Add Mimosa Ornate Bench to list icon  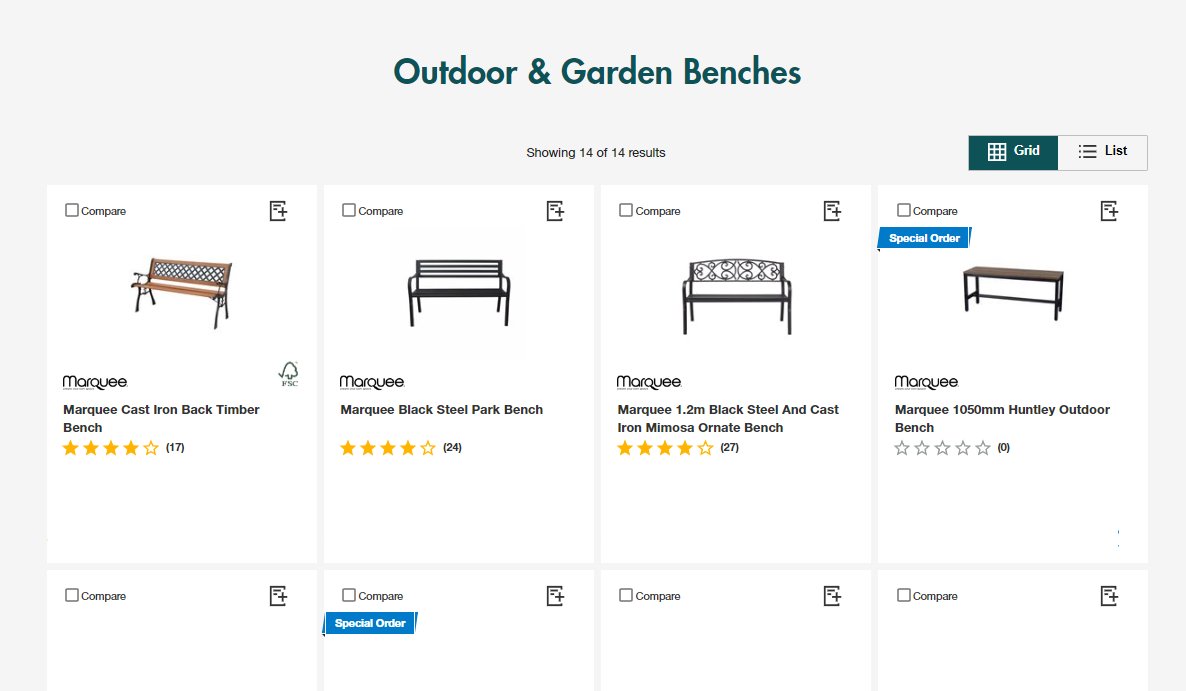pyautogui.click(x=832, y=211)
